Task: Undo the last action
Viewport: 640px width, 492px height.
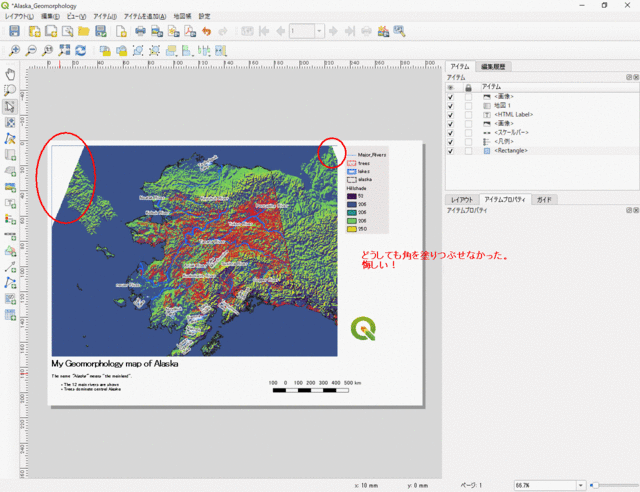Action: coord(207,31)
